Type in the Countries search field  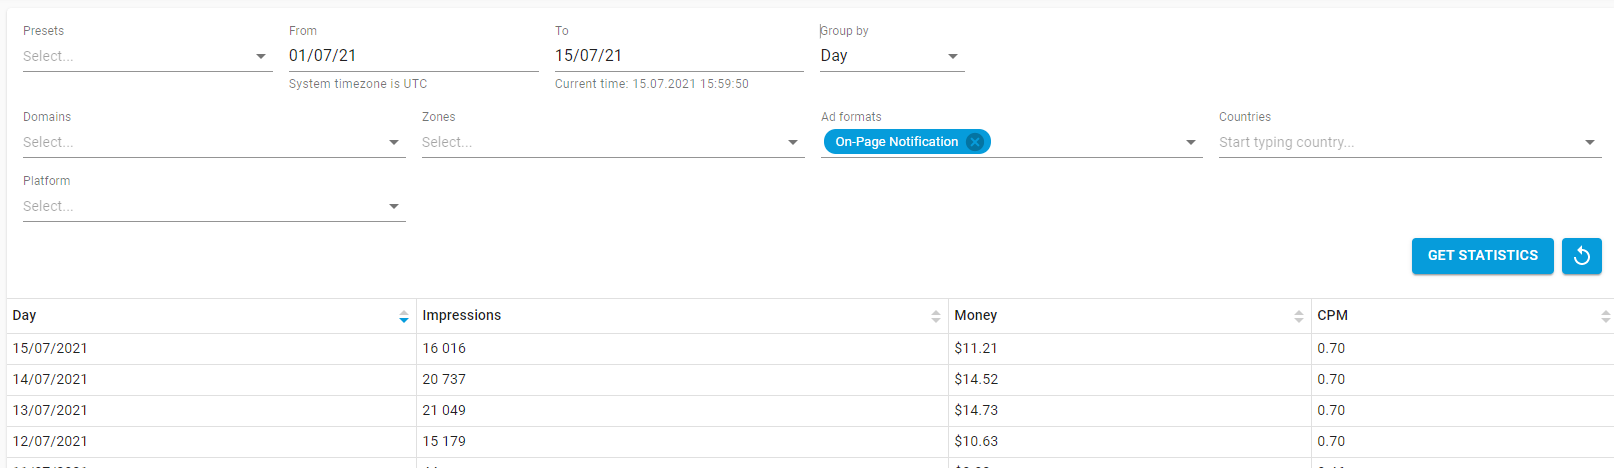click(1398, 143)
